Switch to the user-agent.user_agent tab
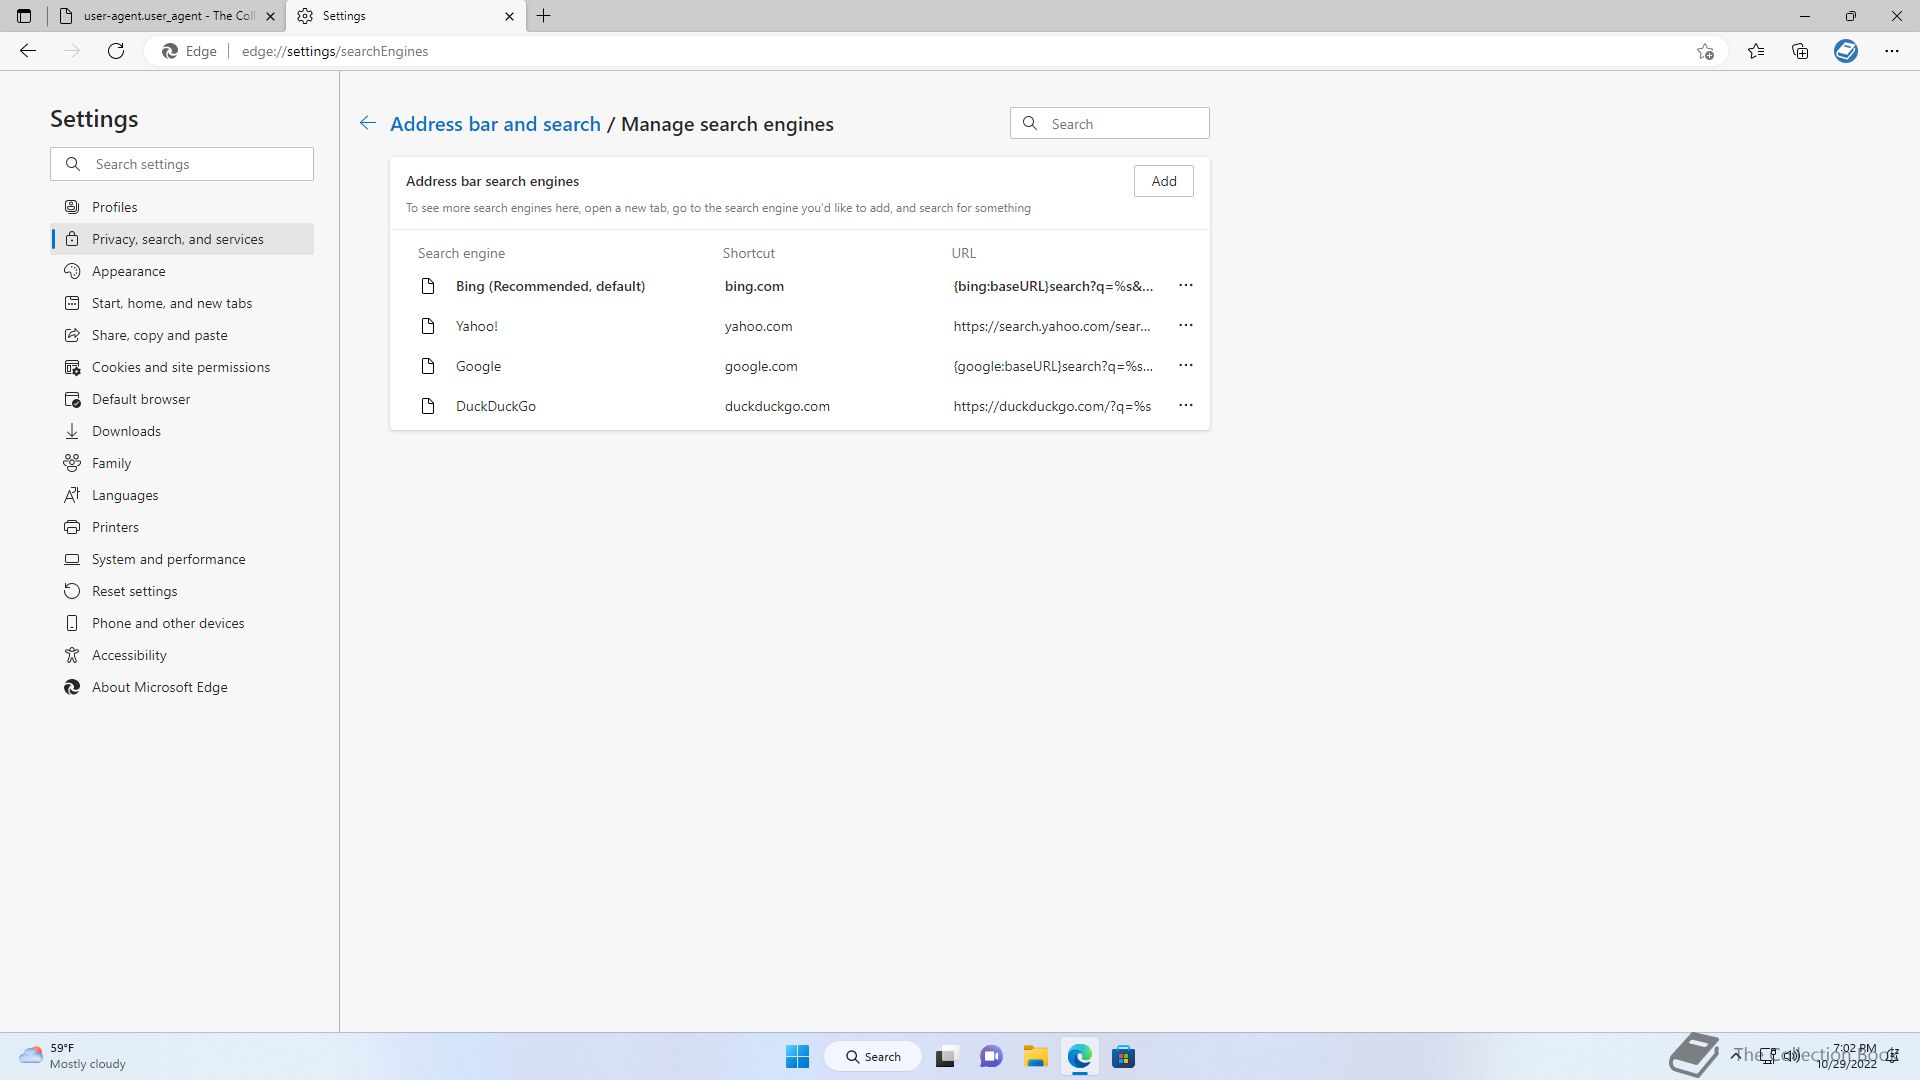Image resolution: width=1920 pixels, height=1080 pixels. coord(167,16)
